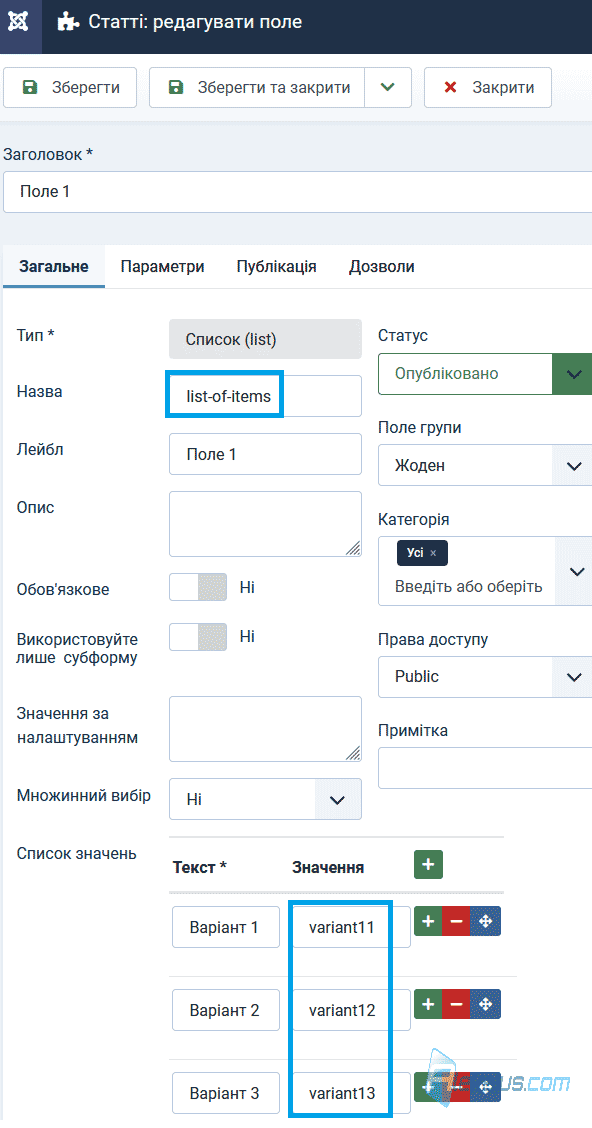Switch to the Дозволи tab
Viewport: 592px width, 1128px height.
[381, 266]
